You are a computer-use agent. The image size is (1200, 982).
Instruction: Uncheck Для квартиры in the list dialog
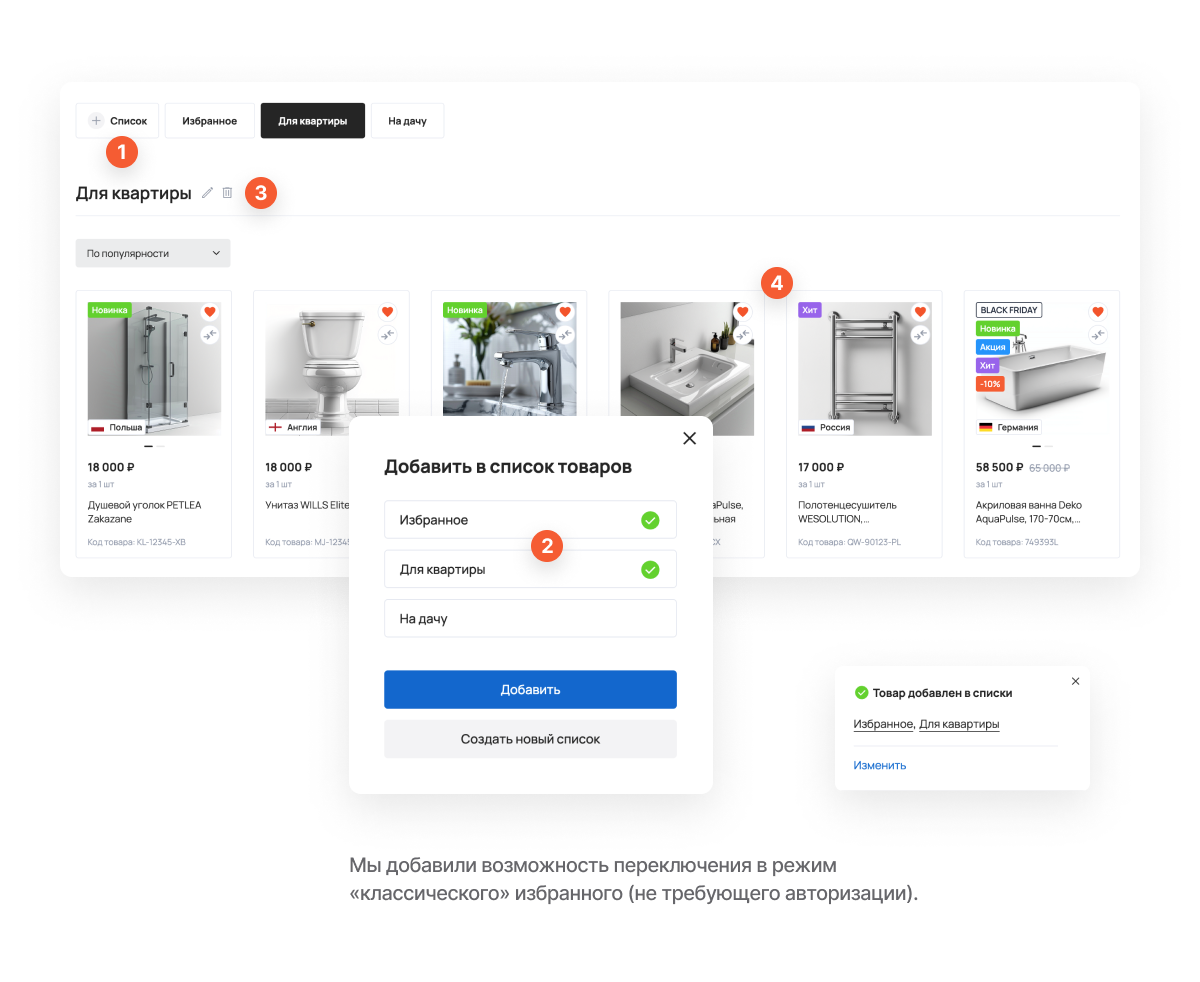point(650,569)
